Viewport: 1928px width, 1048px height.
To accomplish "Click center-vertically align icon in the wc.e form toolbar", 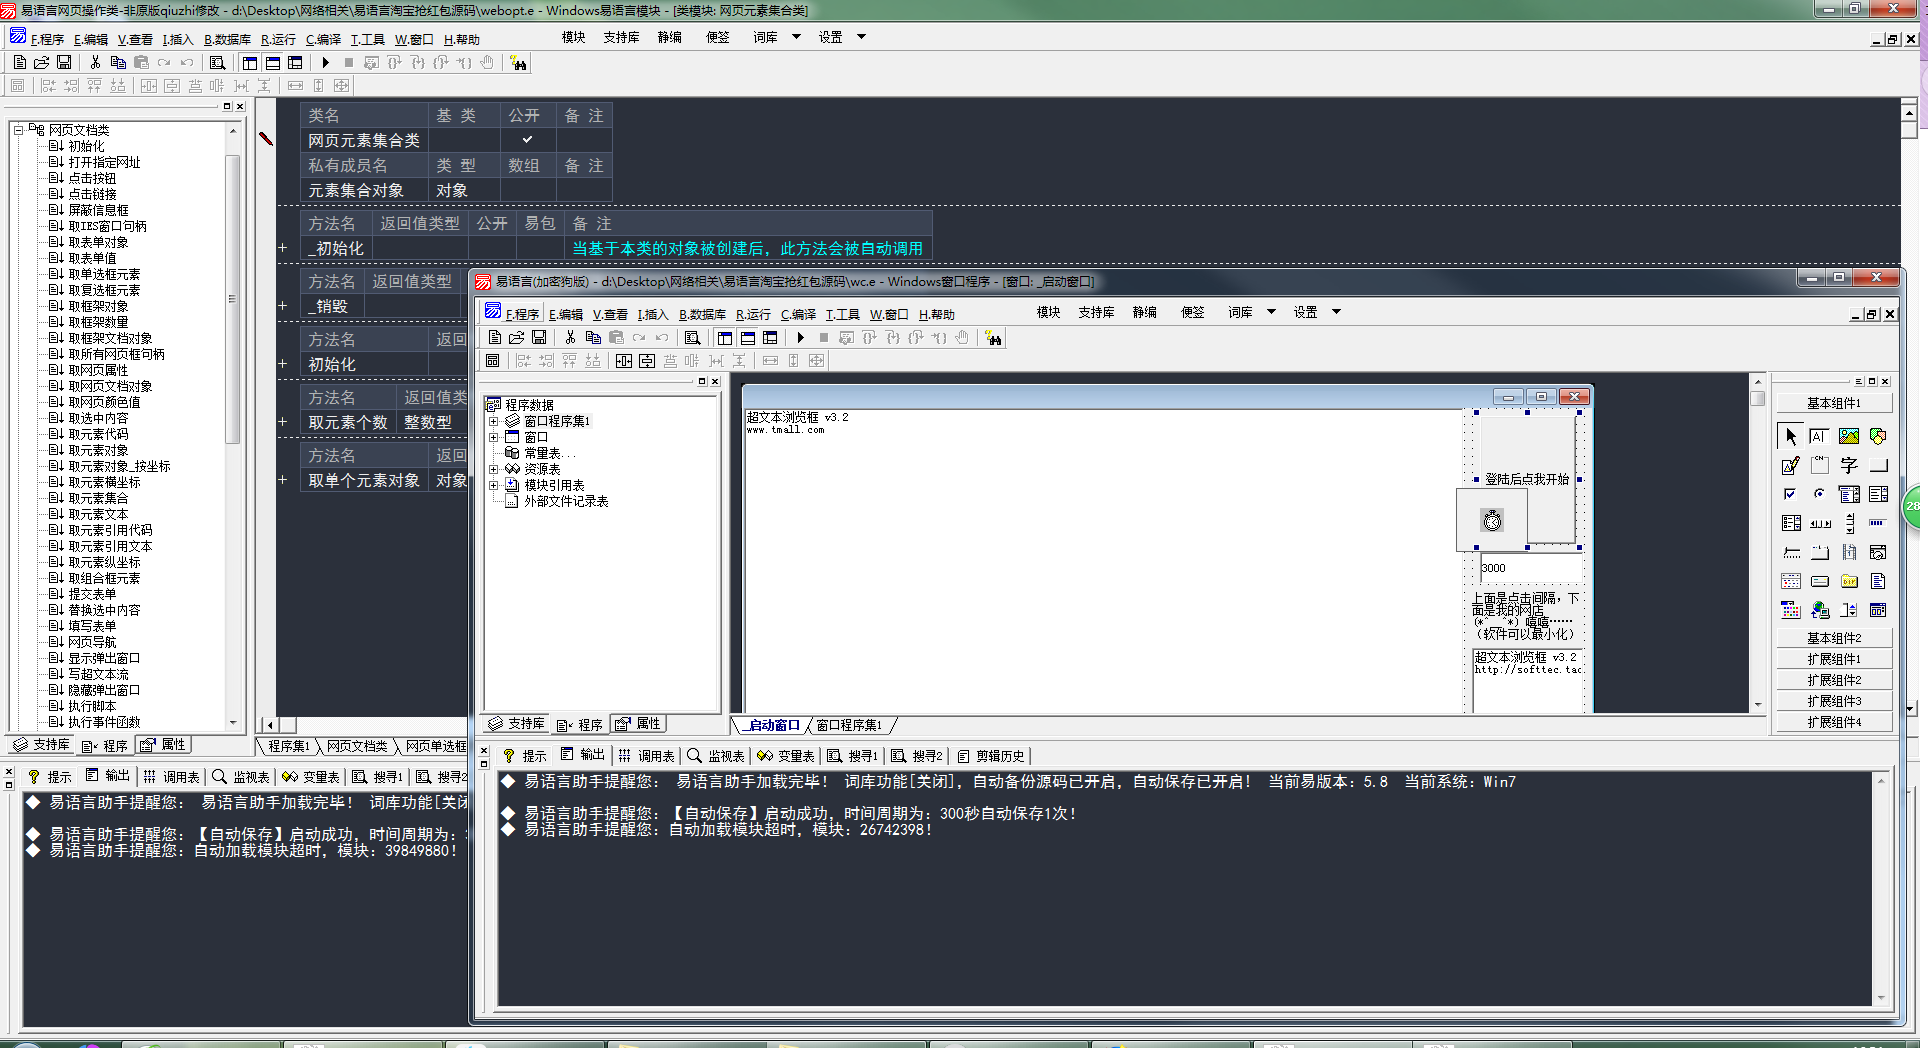I will (647, 361).
